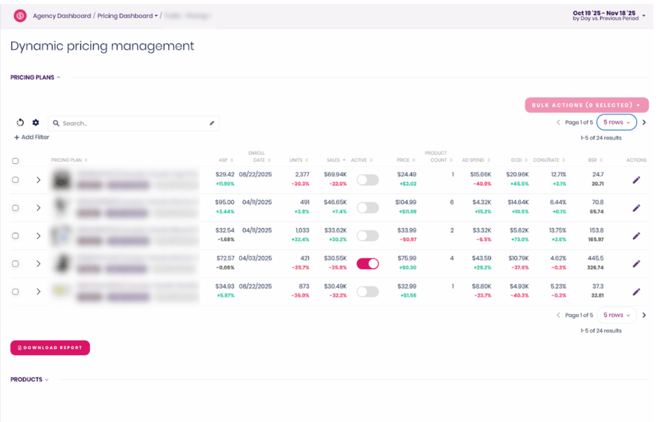Edit the pricing plan priced $75.99
This screenshot has height=422, width=670.
[636, 264]
